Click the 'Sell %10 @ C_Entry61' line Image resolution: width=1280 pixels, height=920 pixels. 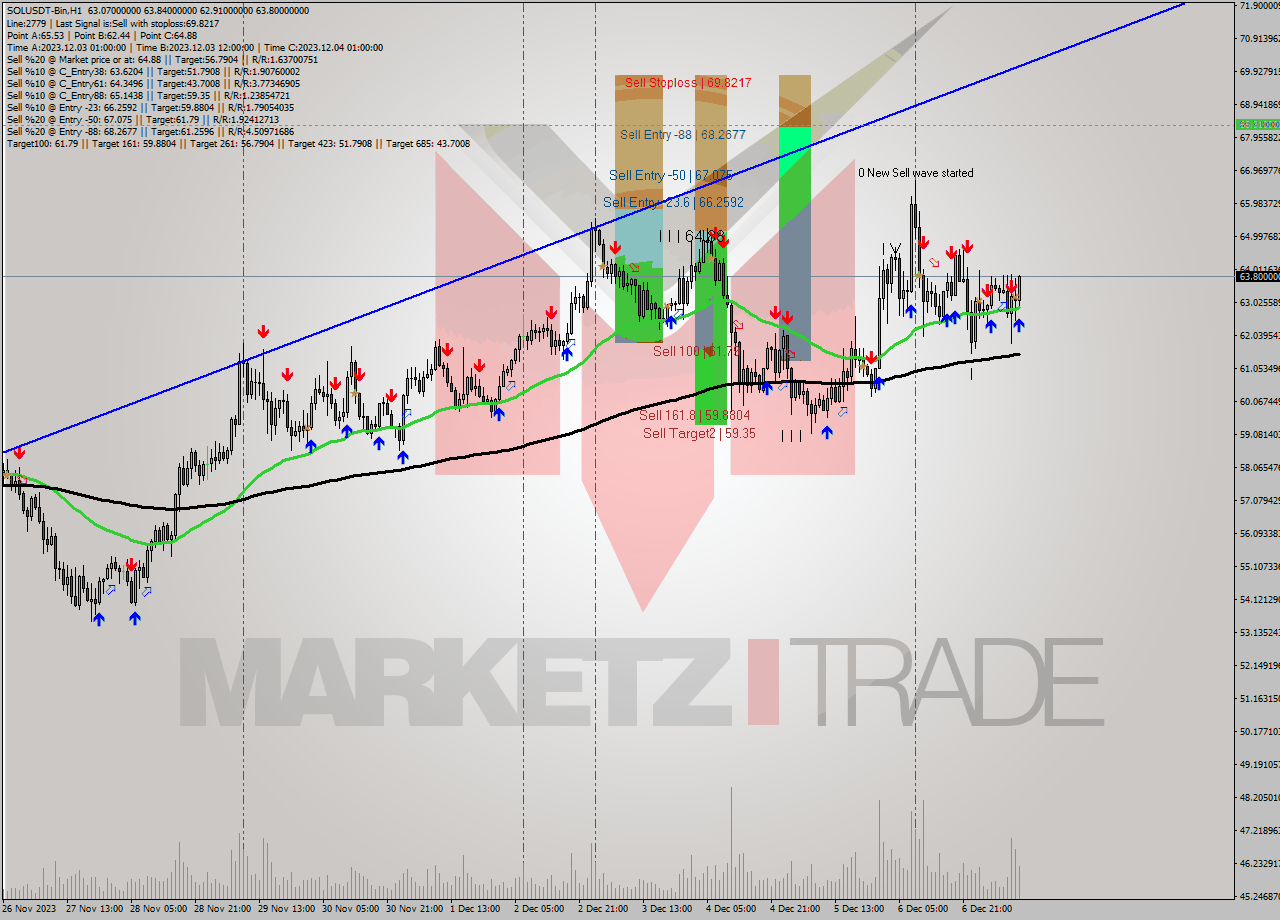click(x=152, y=83)
